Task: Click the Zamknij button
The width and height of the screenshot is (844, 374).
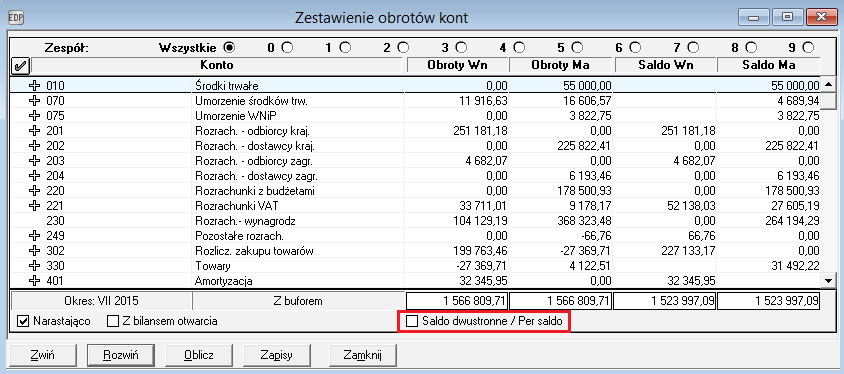Action: click(363, 355)
